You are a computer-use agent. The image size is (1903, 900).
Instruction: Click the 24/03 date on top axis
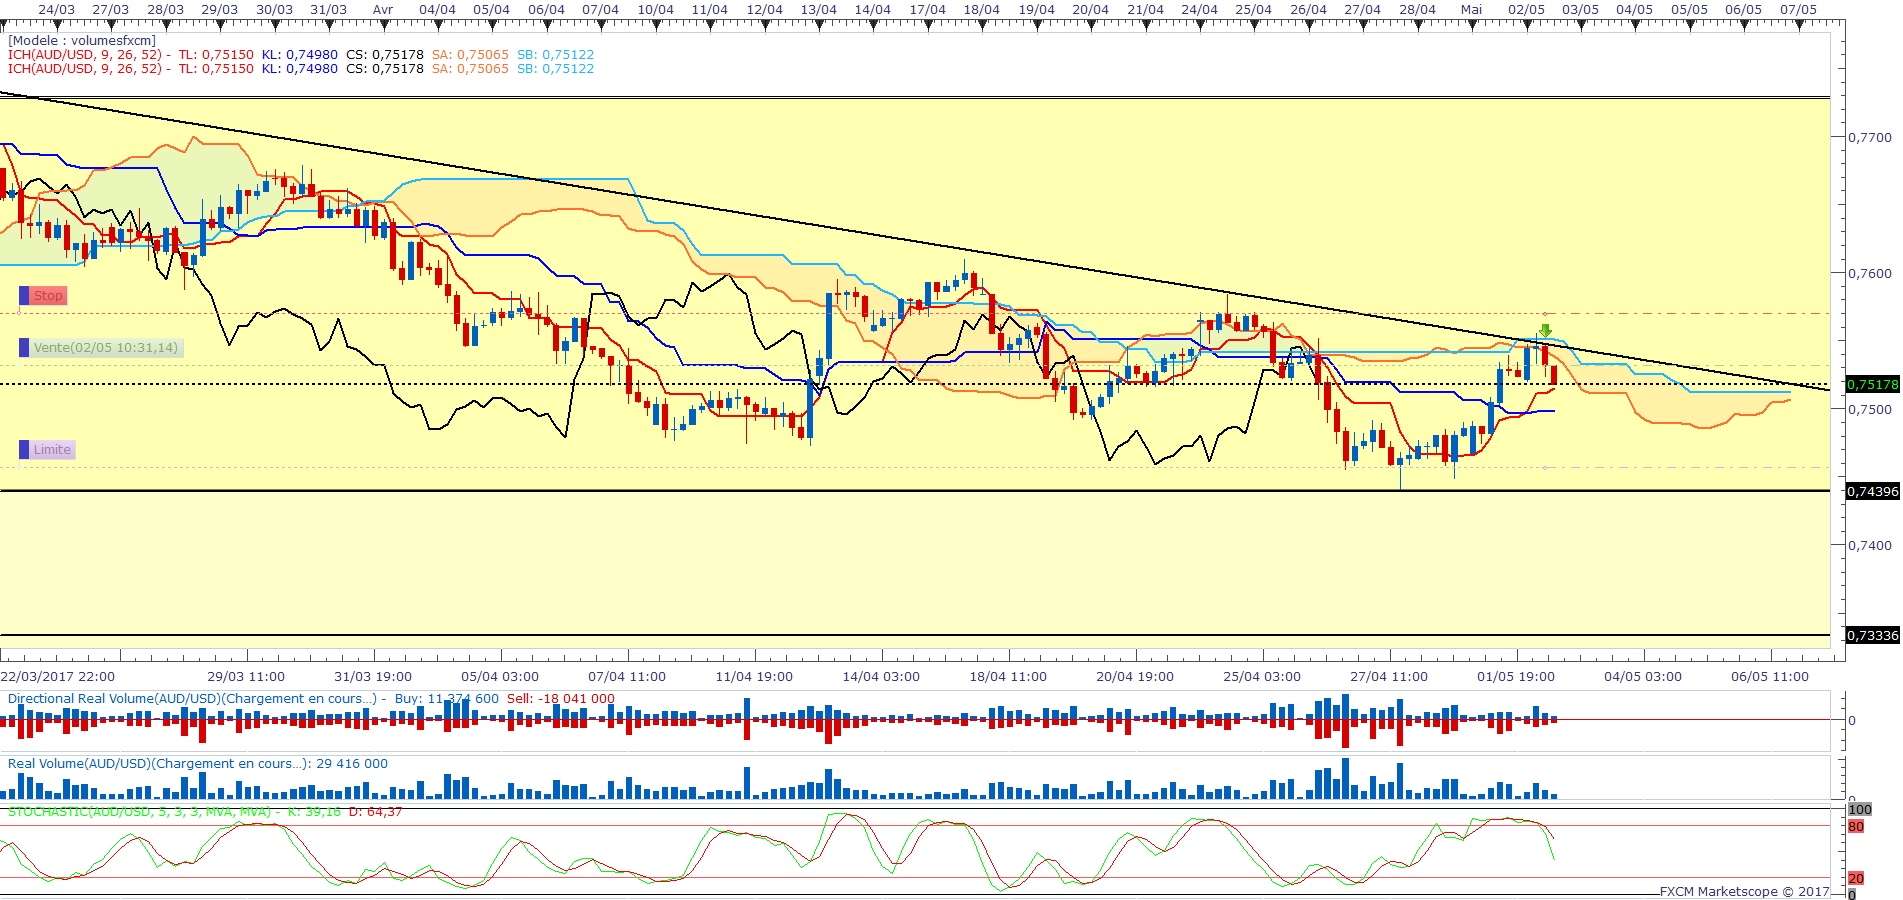point(56,9)
